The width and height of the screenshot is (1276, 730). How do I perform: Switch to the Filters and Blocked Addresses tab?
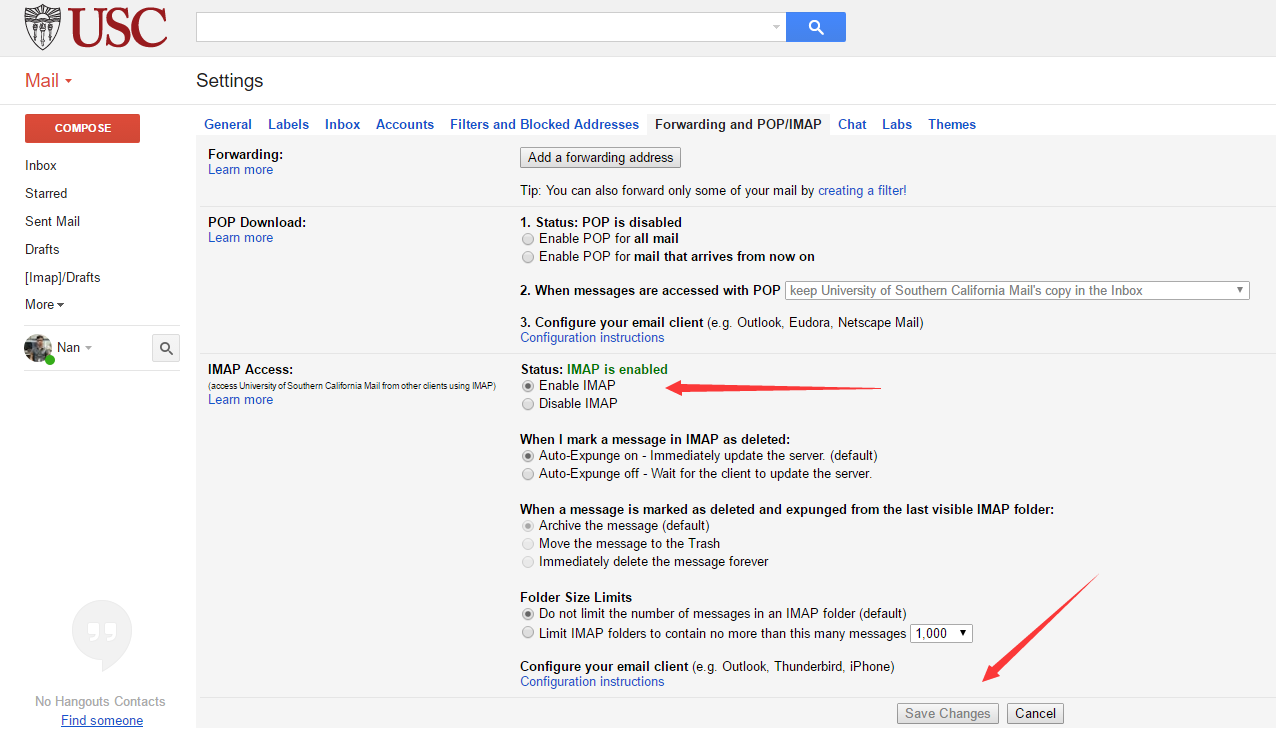(x=544, y=124)
